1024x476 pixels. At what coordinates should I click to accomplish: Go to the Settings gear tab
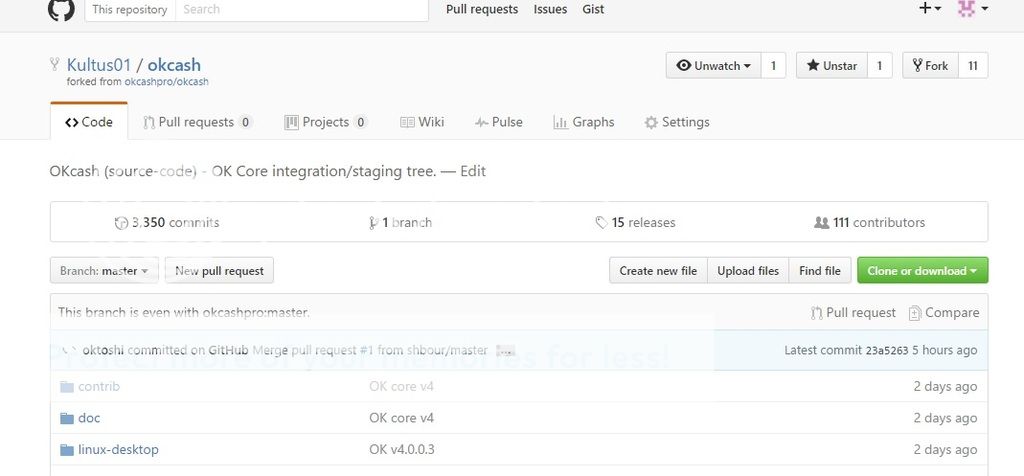click(x=677, y=122)
